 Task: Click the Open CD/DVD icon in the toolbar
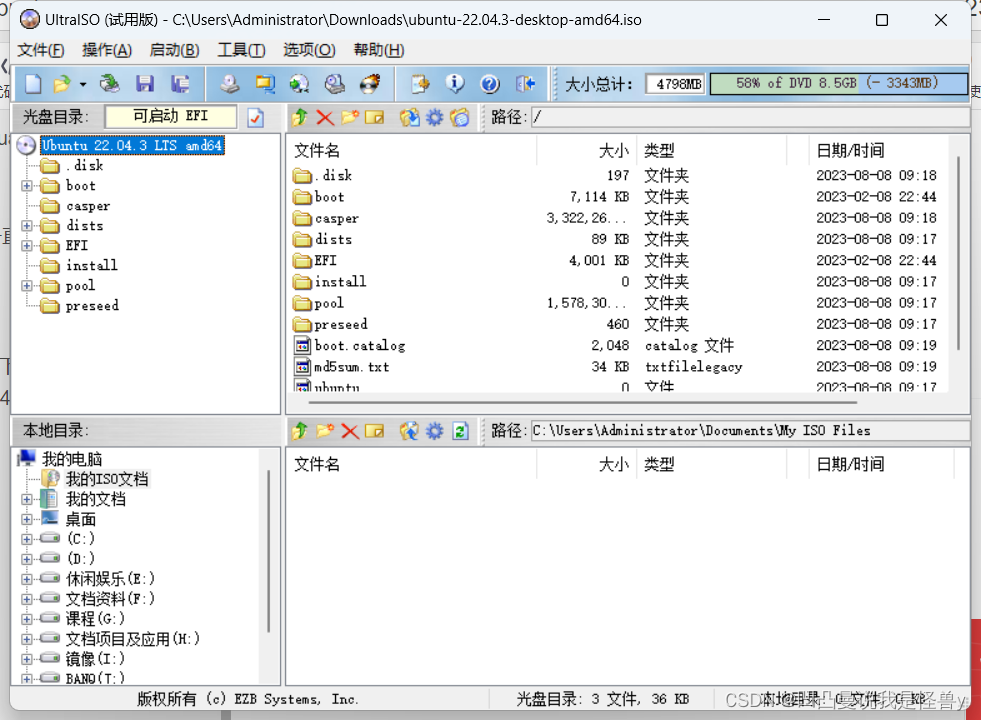(x=109, y=84)
